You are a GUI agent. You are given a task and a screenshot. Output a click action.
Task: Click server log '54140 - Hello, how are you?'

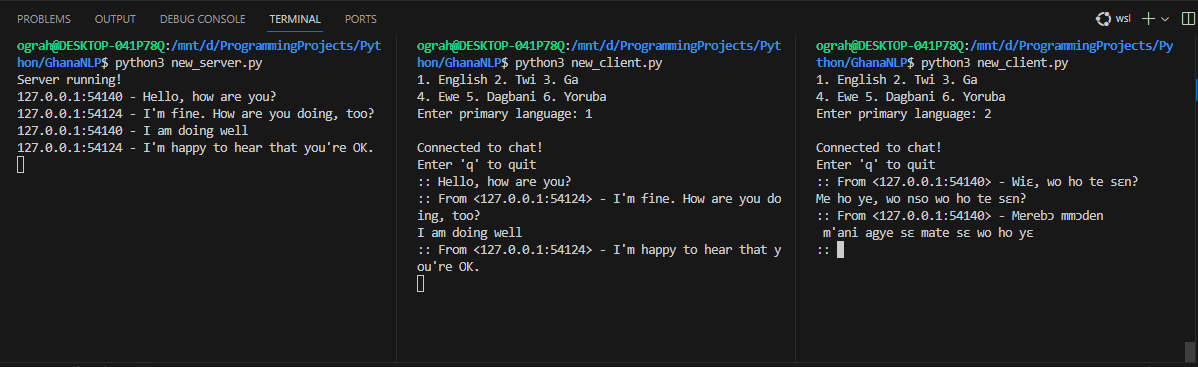click(x=146, y=97)
